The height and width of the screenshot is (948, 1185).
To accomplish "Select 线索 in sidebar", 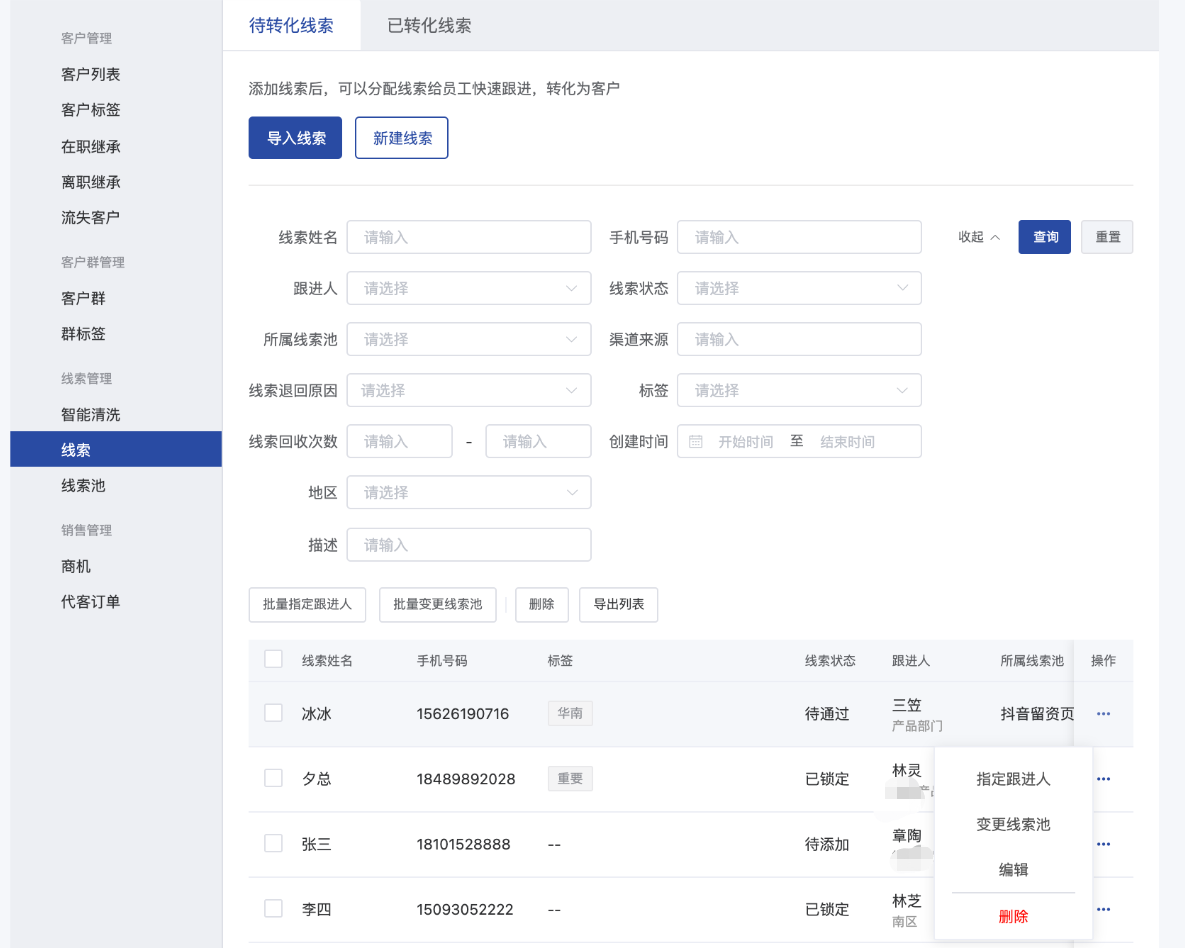I will pos(116,450).
